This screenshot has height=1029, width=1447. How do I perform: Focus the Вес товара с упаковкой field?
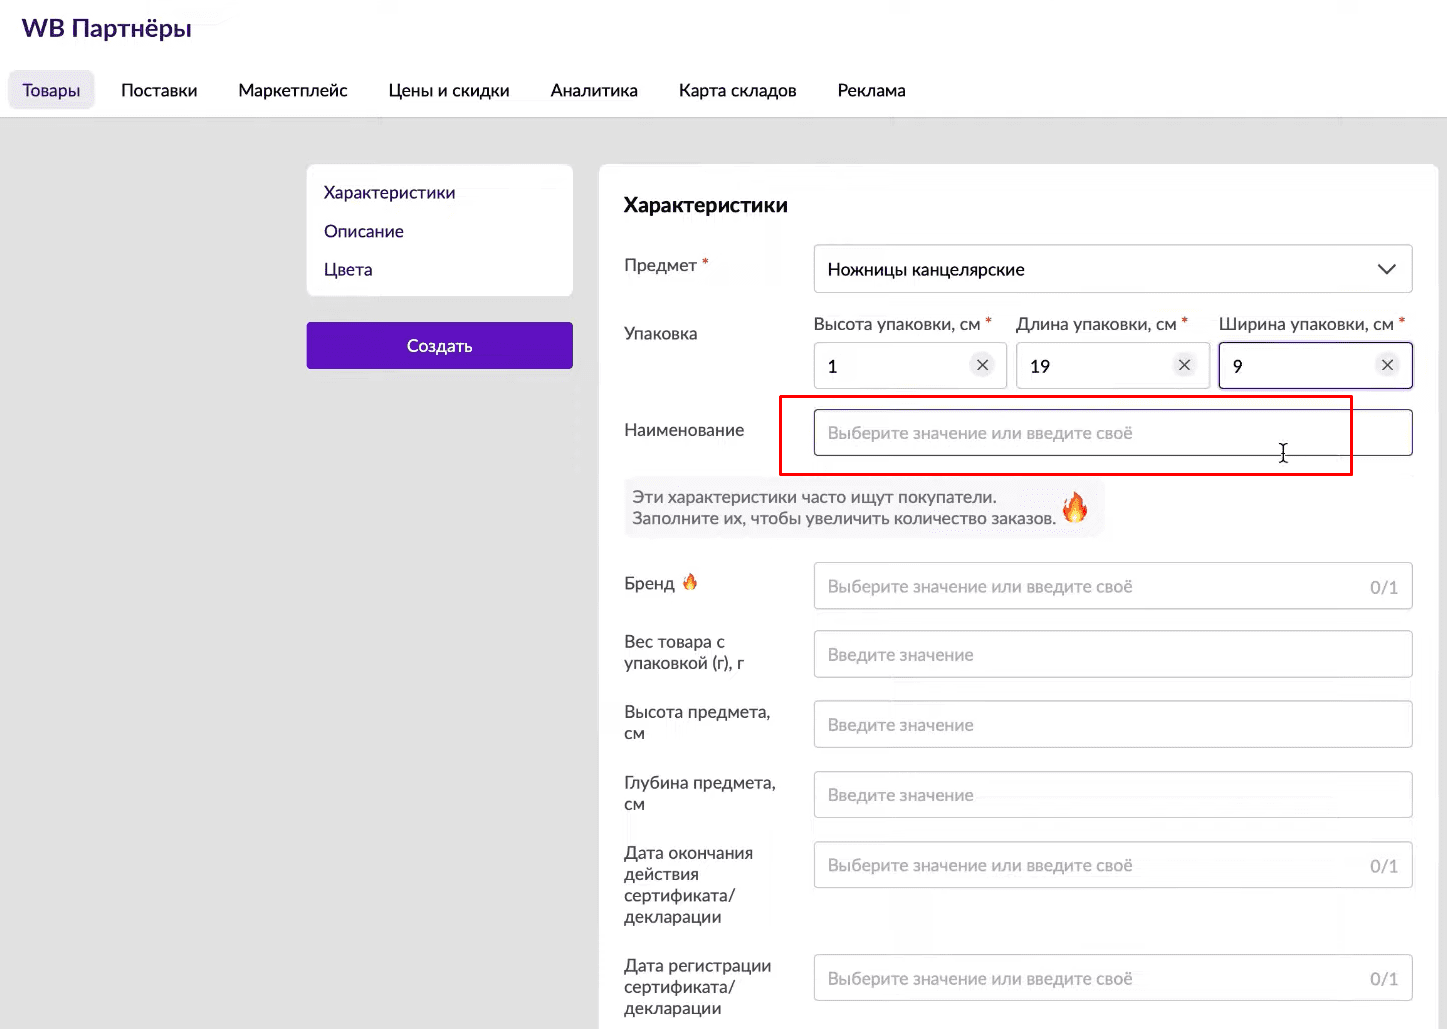1112,654
